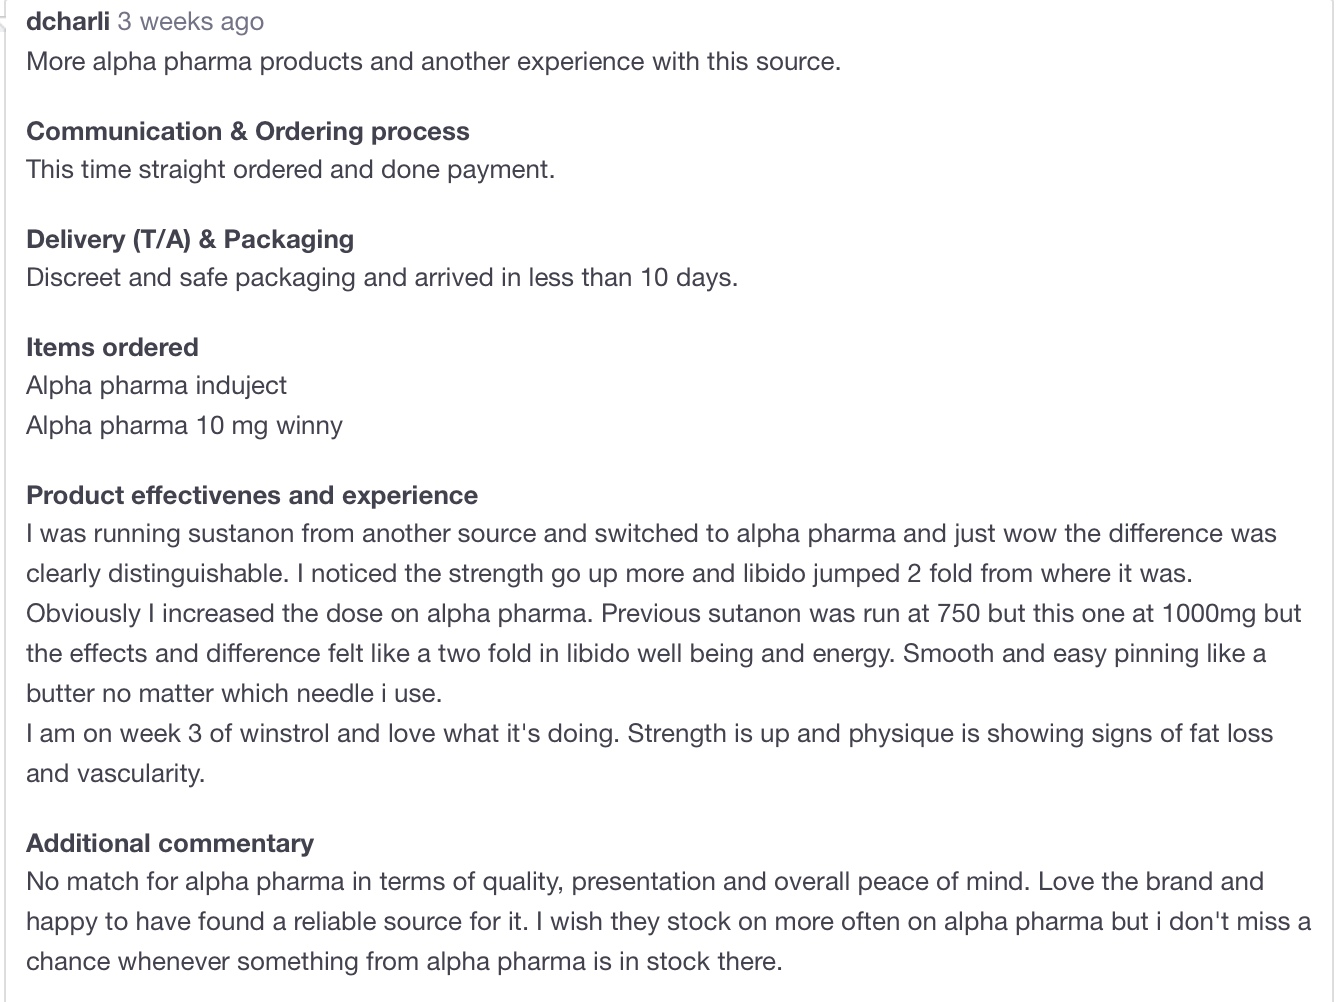Click the line starting "the effects and difference"

coord(646,653)
